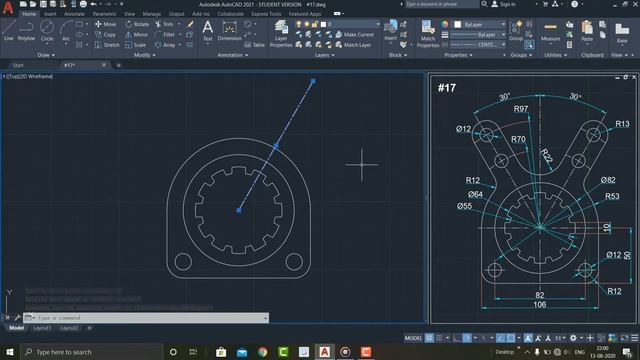Select the Line tool
The height and width of the screenshot is (360, 640).
(9, 31)
